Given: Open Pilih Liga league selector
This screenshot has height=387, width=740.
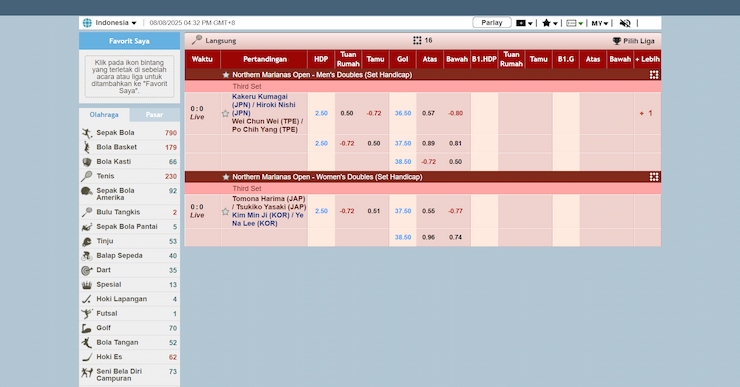Looking at the screenshot, I should 633,41.
